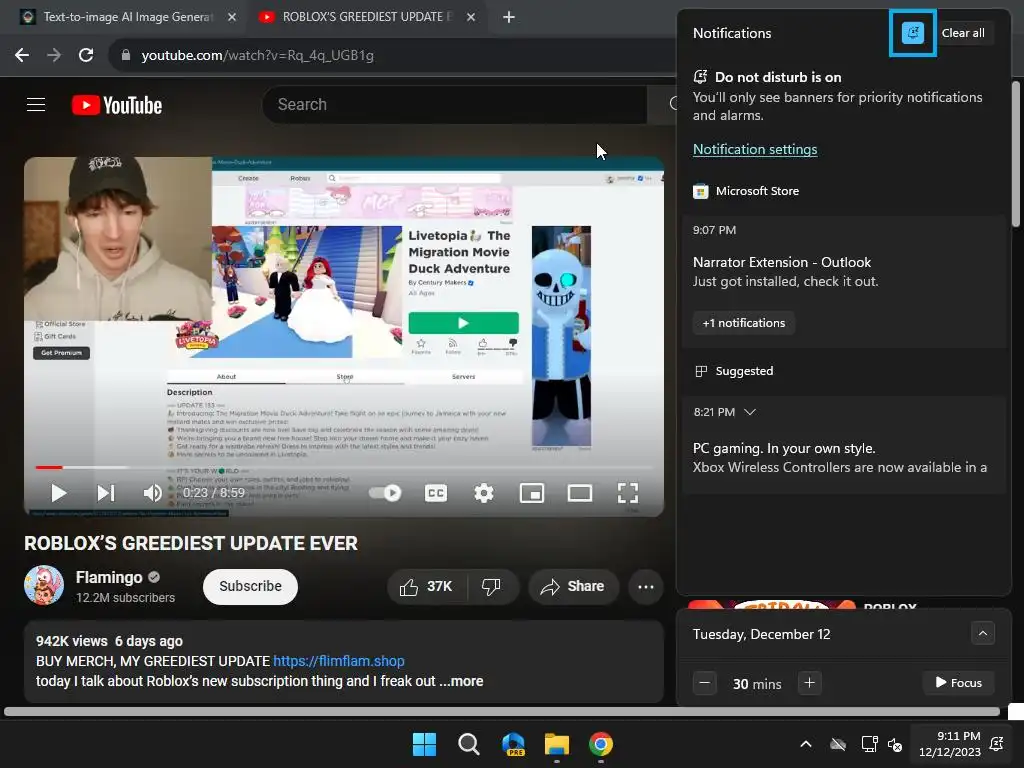Viewport: 1024px width, 768px height.
Task: Select the ROBLOX'S GREEDIEST UPDATE tab
Action: coord(366,17)
